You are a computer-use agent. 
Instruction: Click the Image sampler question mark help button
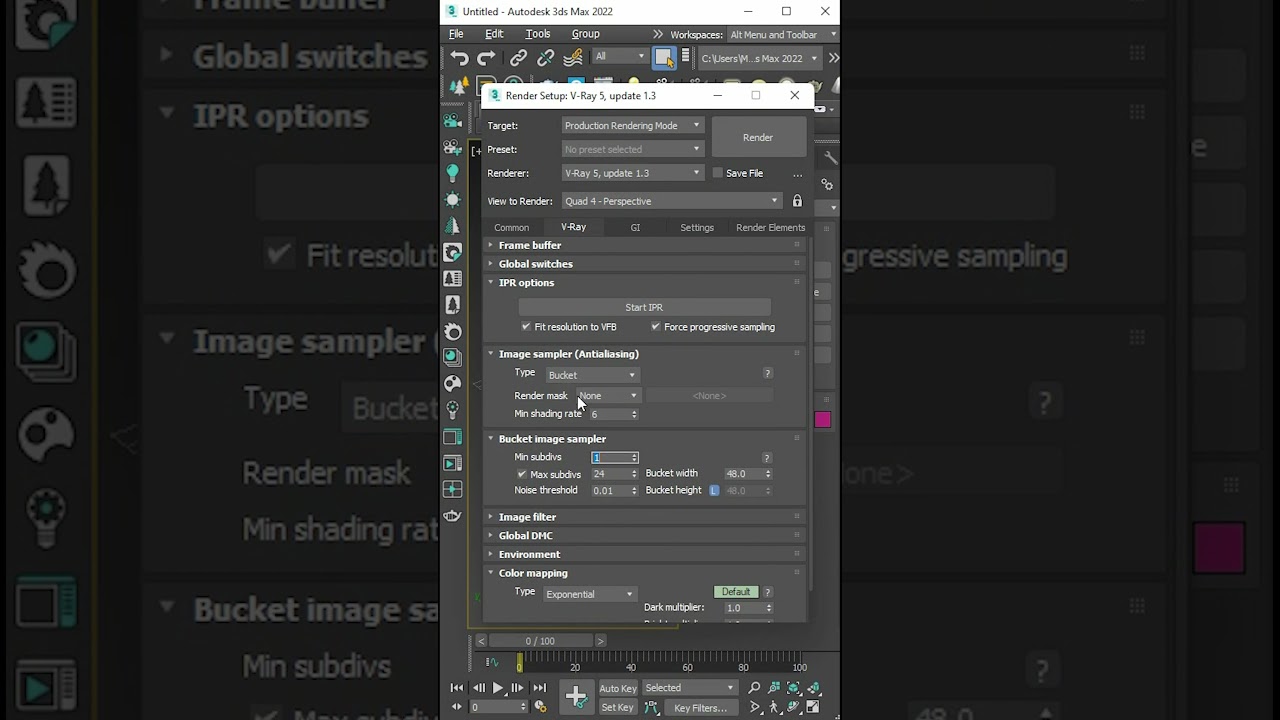767,373
